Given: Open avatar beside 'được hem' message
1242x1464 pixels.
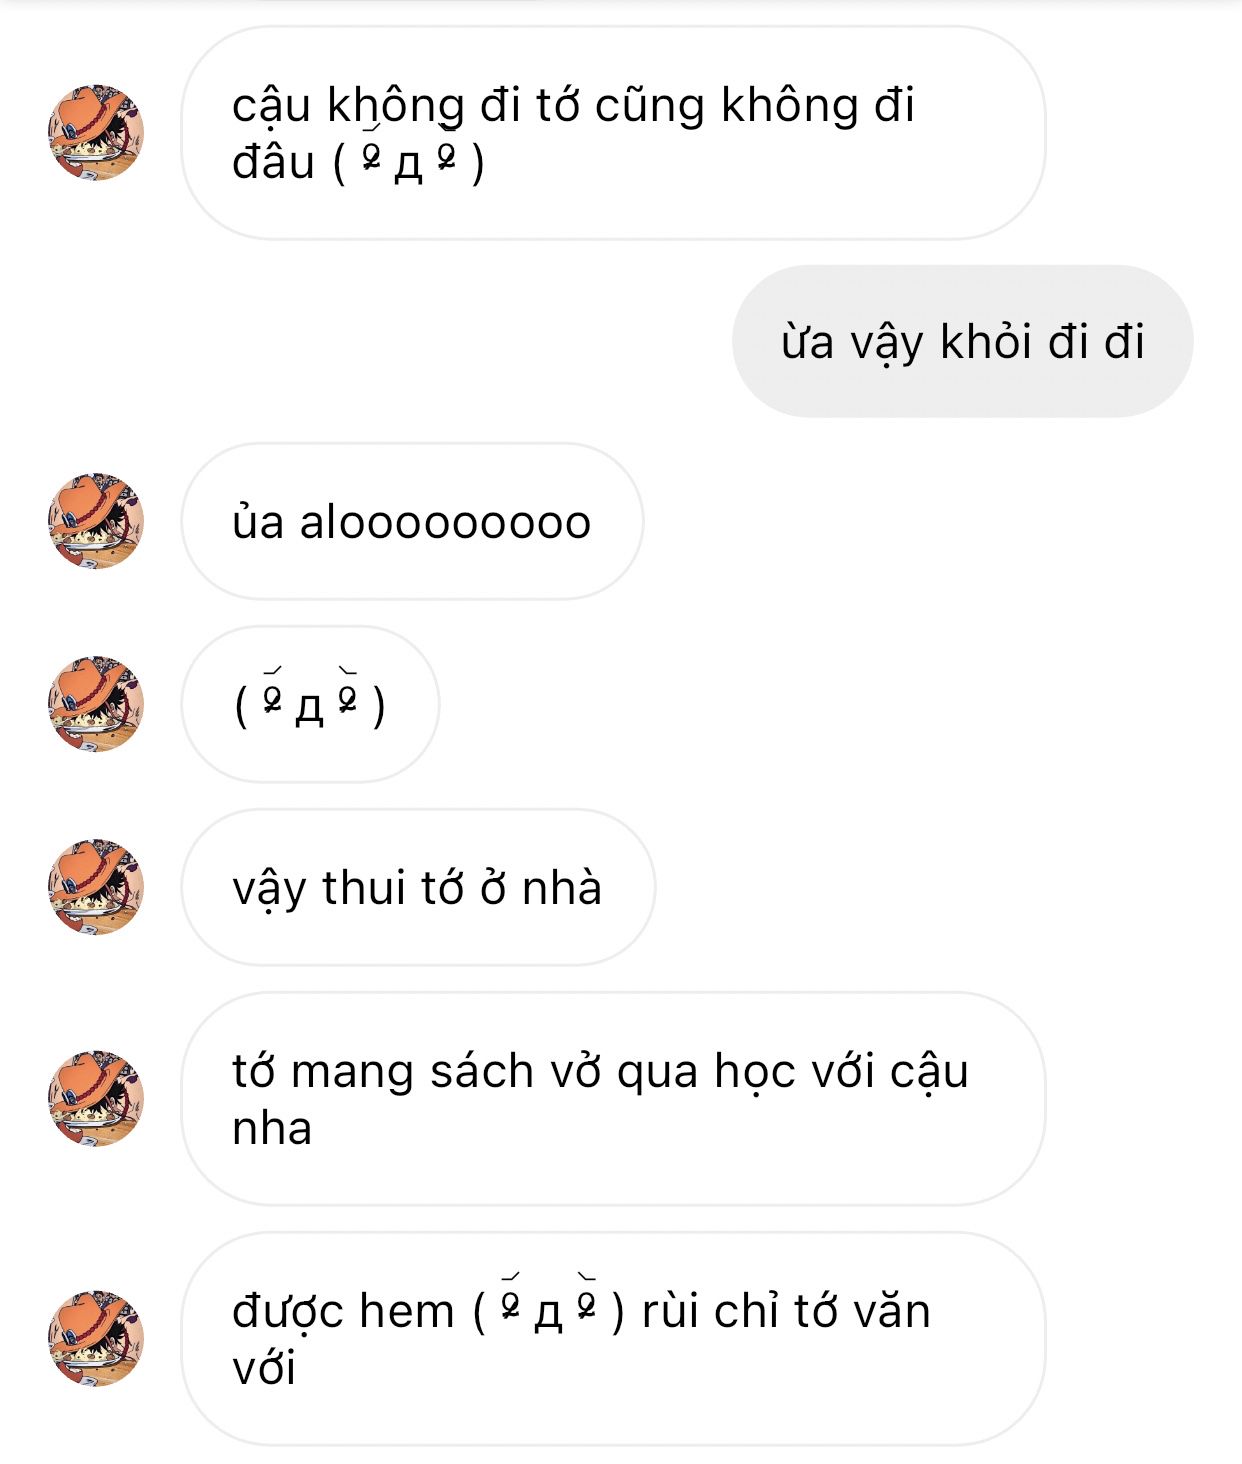Looking at the screenshot, I should click(x=96, y=1338).
